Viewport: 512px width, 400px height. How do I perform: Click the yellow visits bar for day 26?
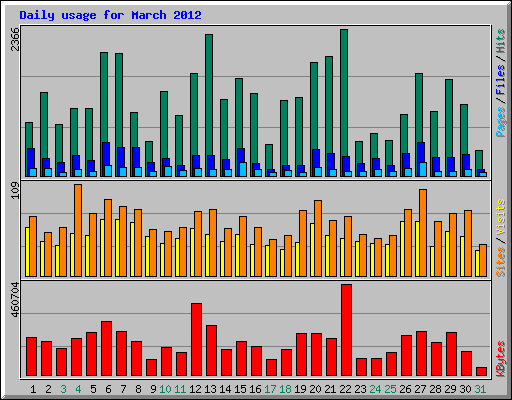402,249
